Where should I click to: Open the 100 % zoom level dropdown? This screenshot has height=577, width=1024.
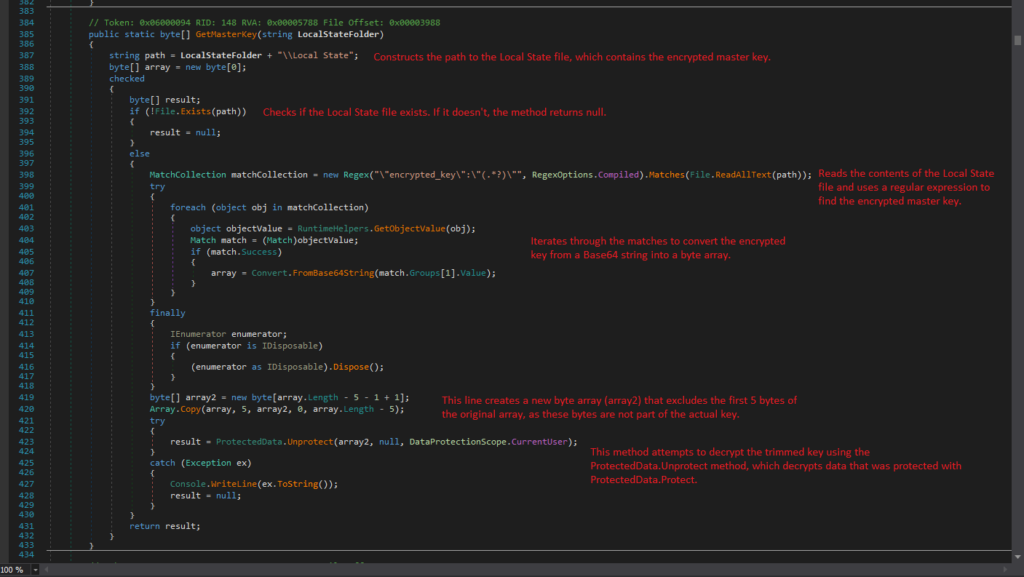pos(37,569)
